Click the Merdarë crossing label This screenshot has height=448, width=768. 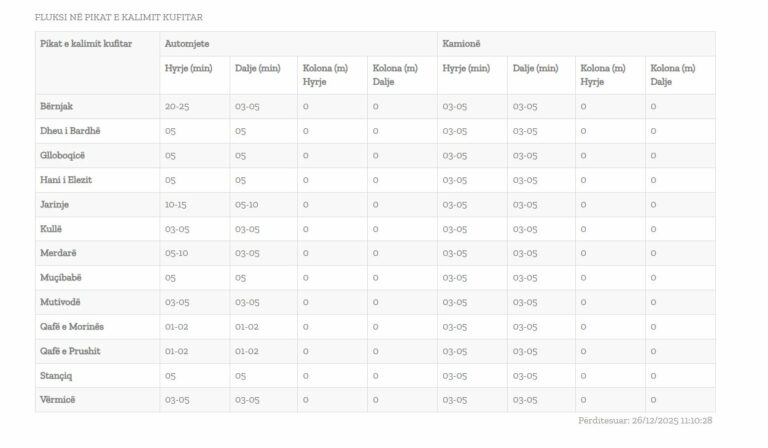click(x=57, y=253)
